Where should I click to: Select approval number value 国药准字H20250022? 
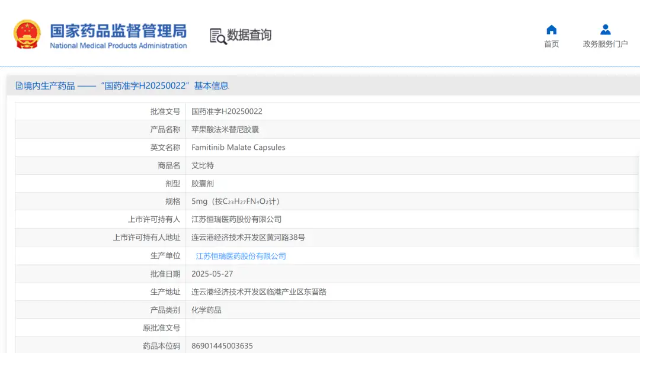click(x=227, y=111)
